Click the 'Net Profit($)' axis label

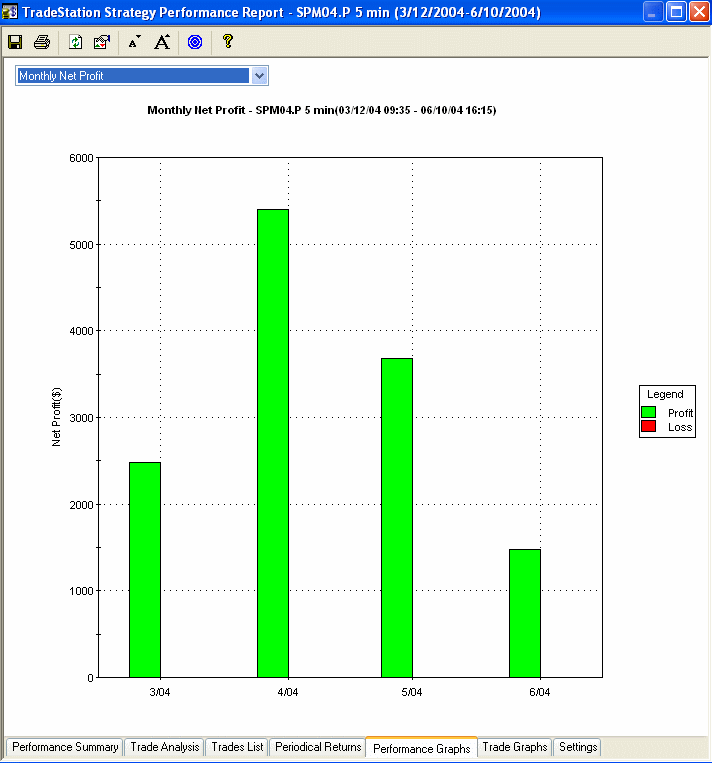(56, 417)
